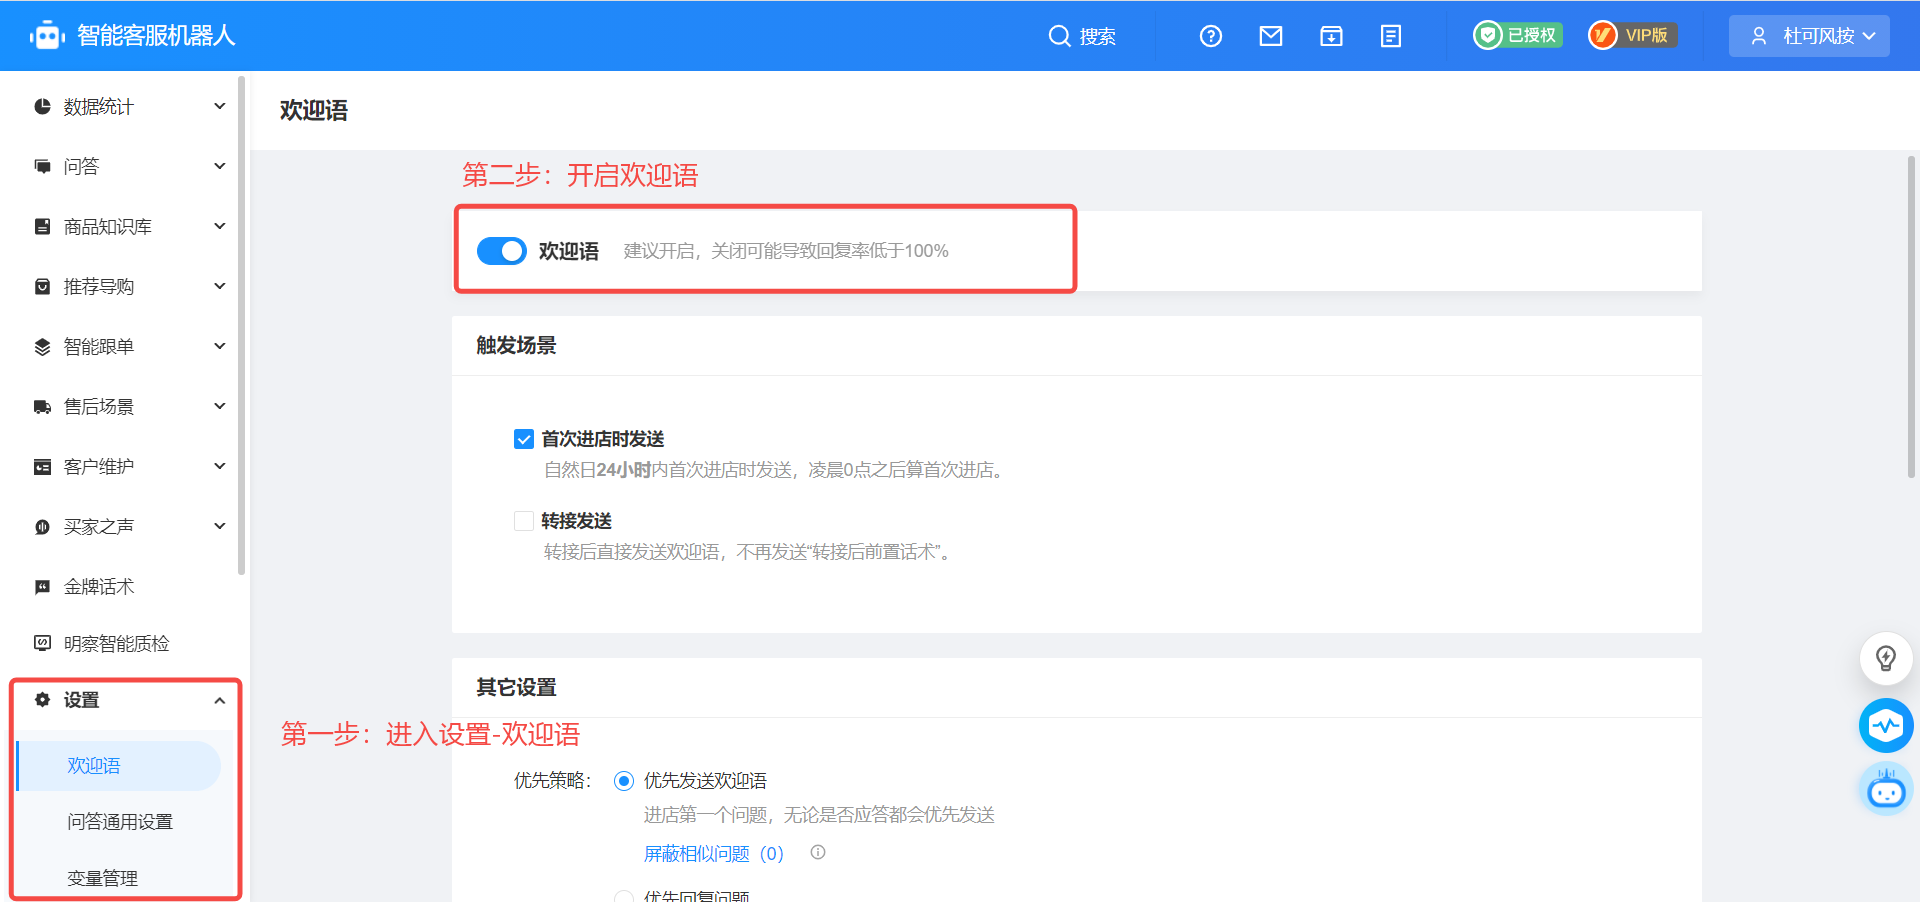Click the 推荐导购 bag icon
This screenshot has height=902, width=1920.
[x=42, y=286]
